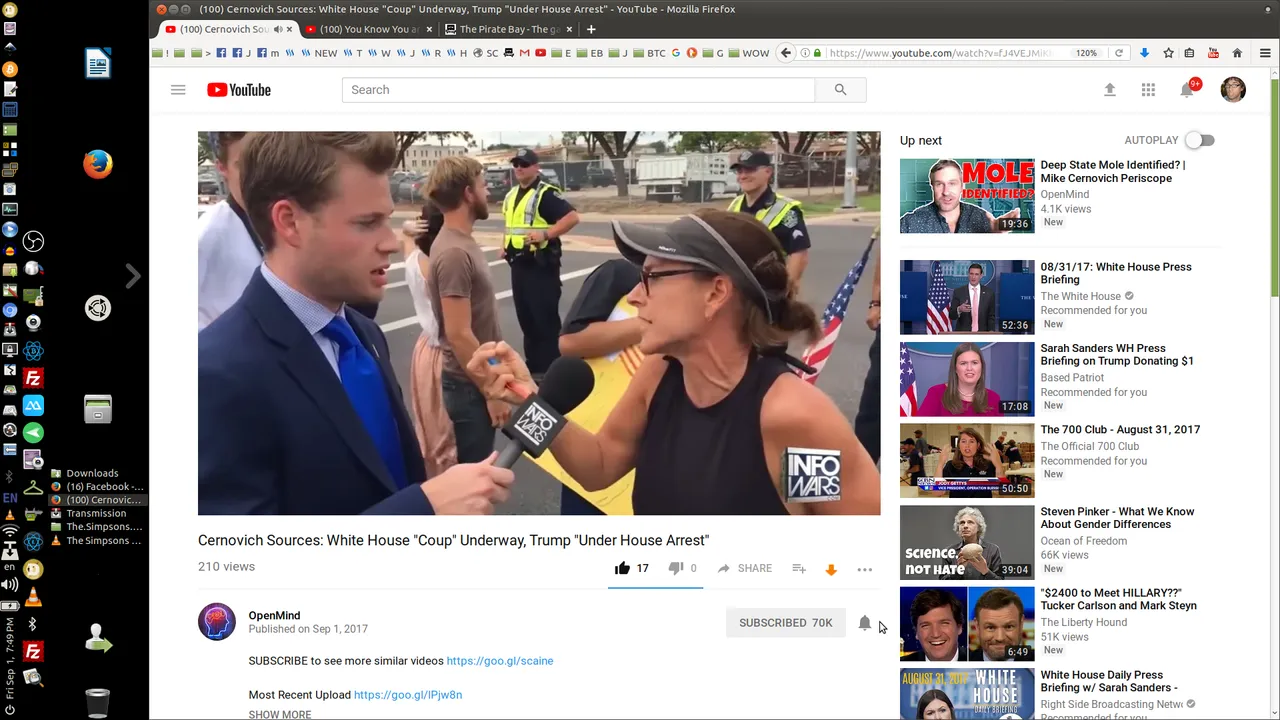Viewport: 1280px width, 720px height.
Task: Mute the Cernovich Sources tab audio
Action: tap(278, 29)
